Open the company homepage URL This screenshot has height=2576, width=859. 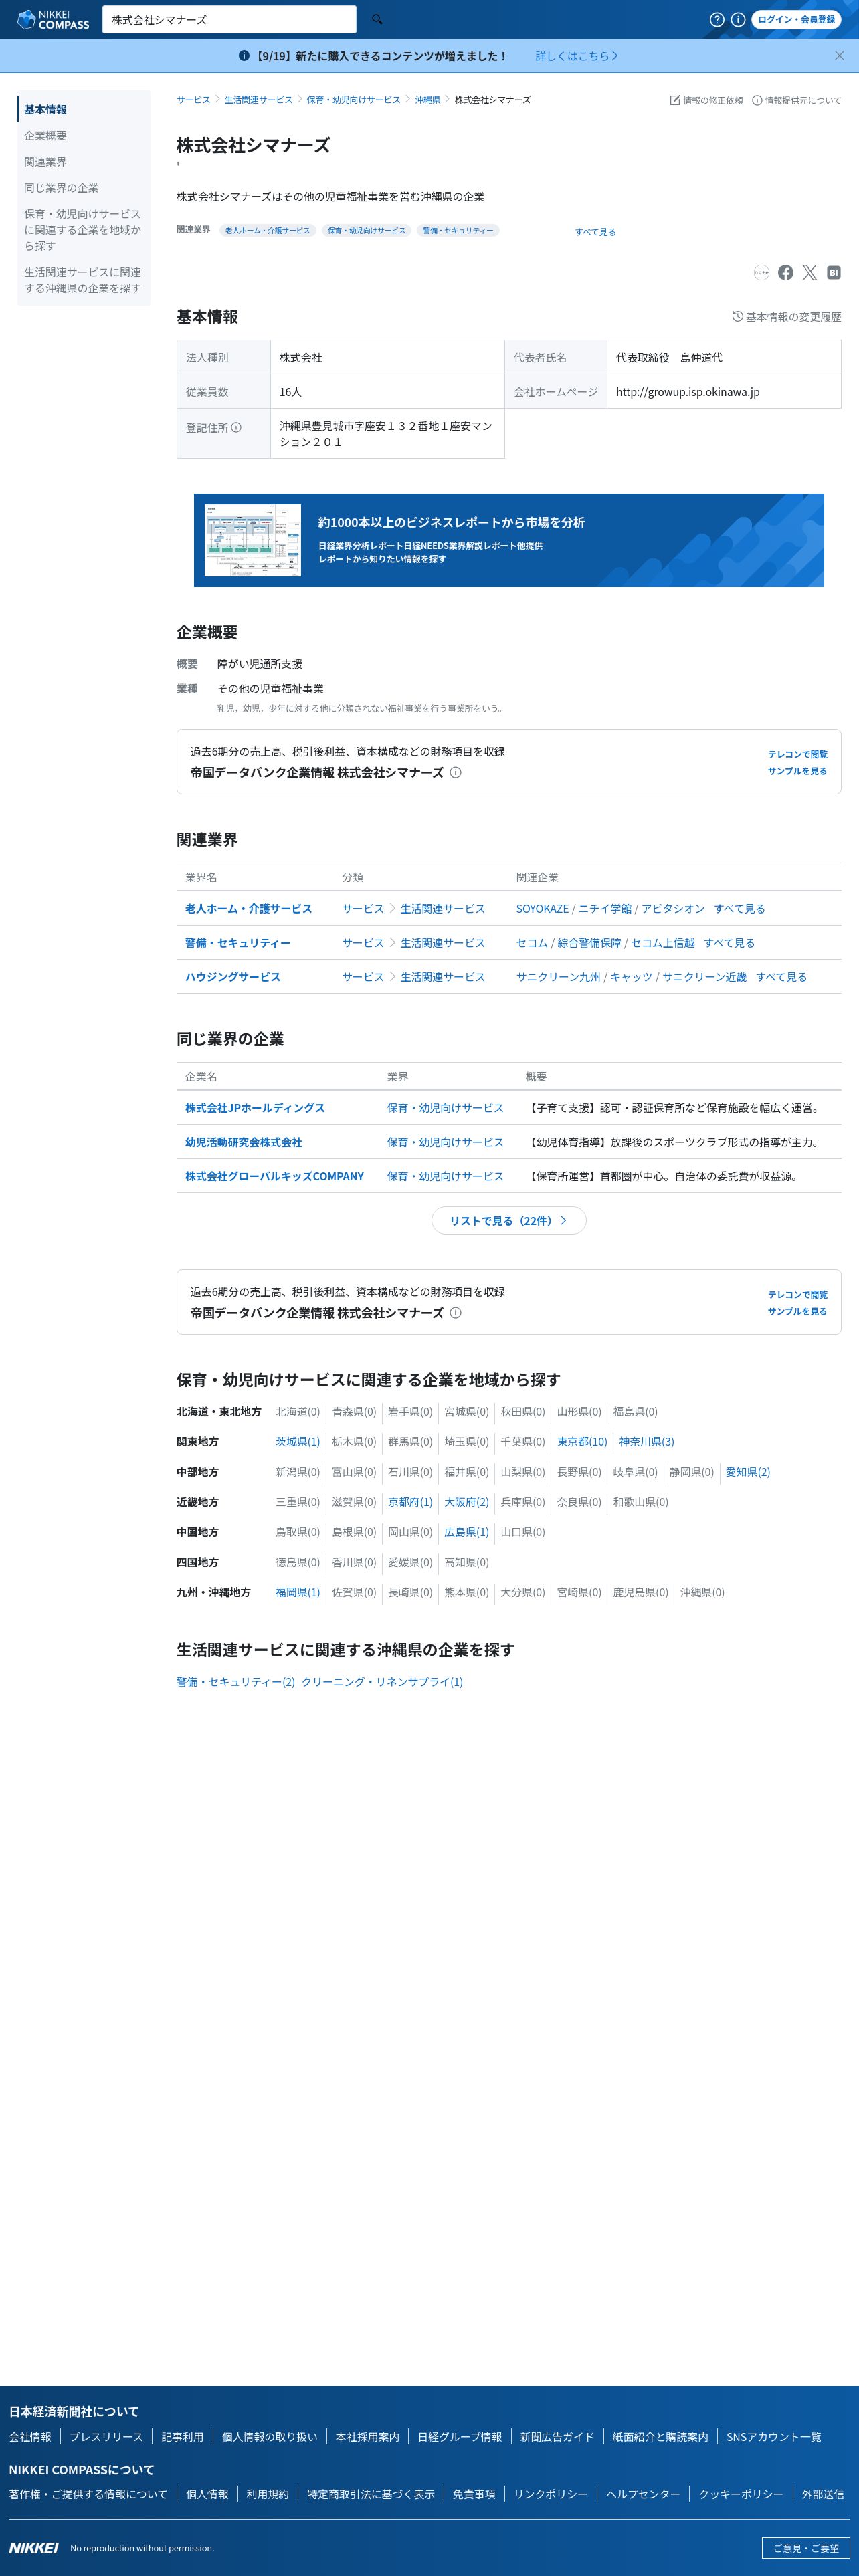pyautogui.click(x=688, y=392)
